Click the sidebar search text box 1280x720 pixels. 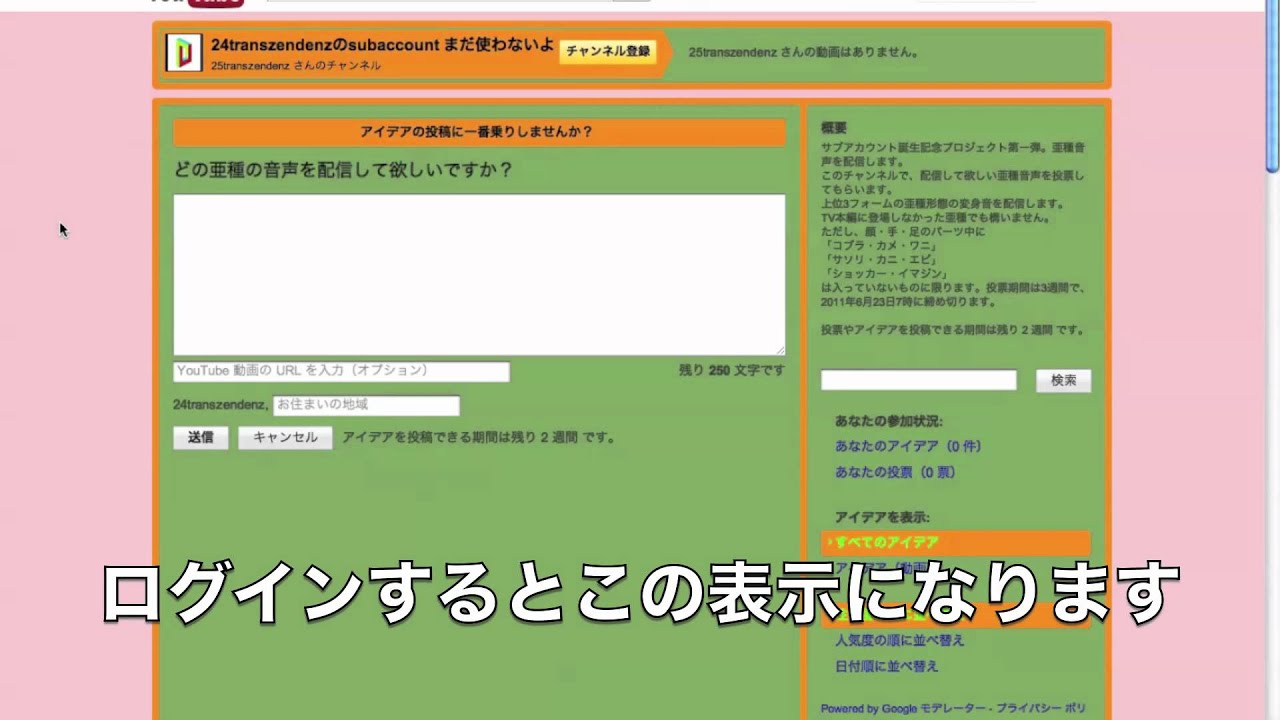pyautogui.click(x=918, y=380)
